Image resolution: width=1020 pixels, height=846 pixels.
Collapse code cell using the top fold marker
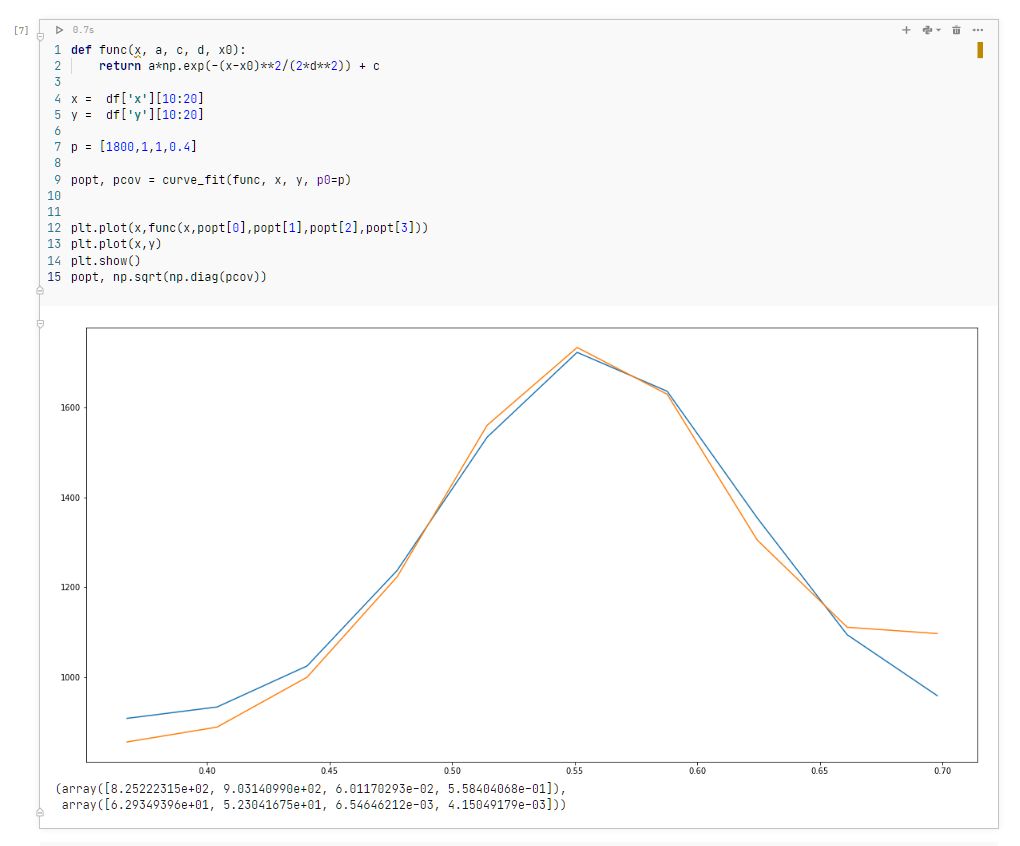point(40,37)
